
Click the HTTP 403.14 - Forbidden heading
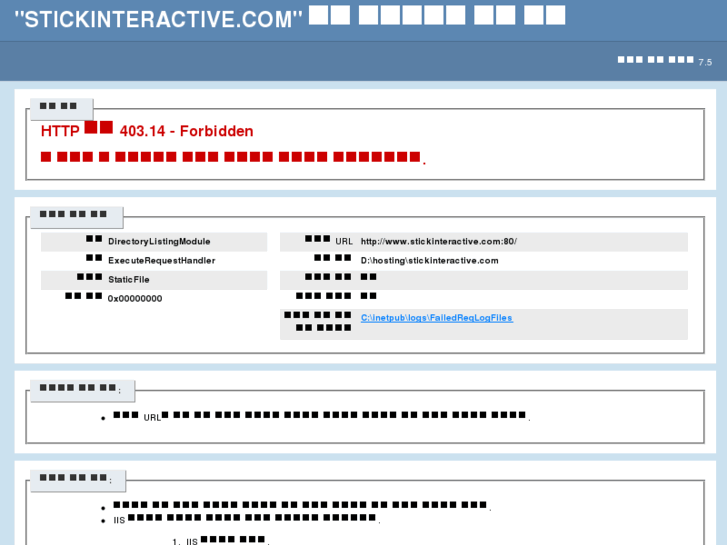147,130
